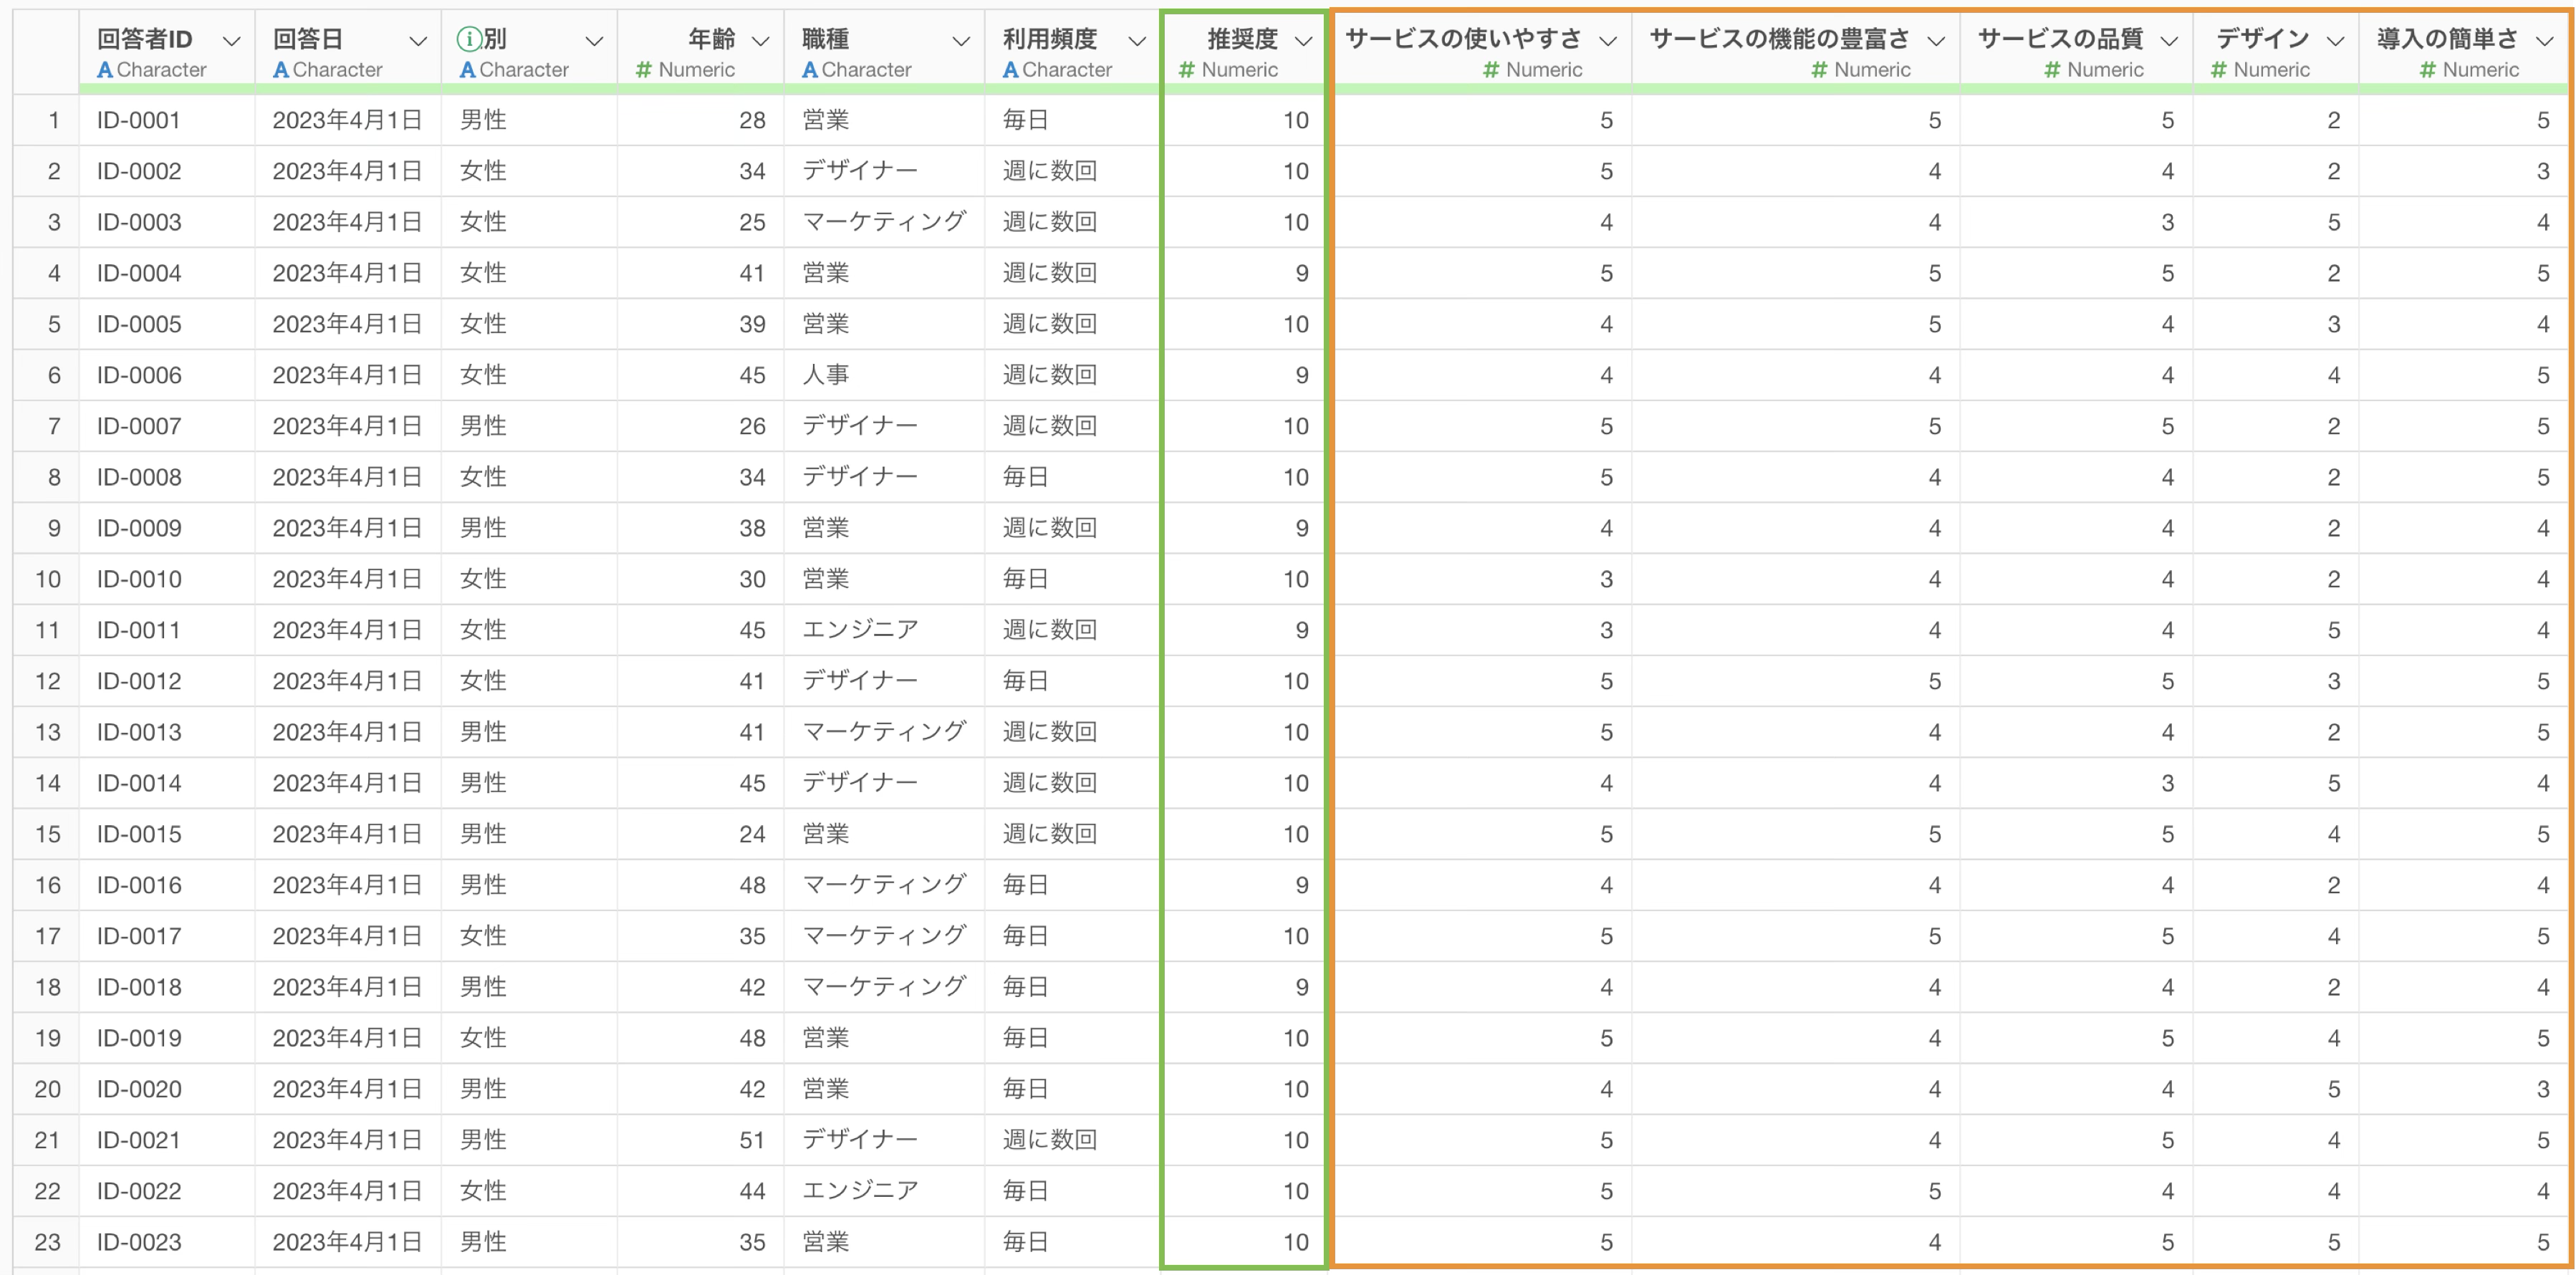The height and width of the screenshot is (1275, 2576).
Task: Open サービスの機能の豊富さ column dropdown
Action: (x=1935, y=41)
